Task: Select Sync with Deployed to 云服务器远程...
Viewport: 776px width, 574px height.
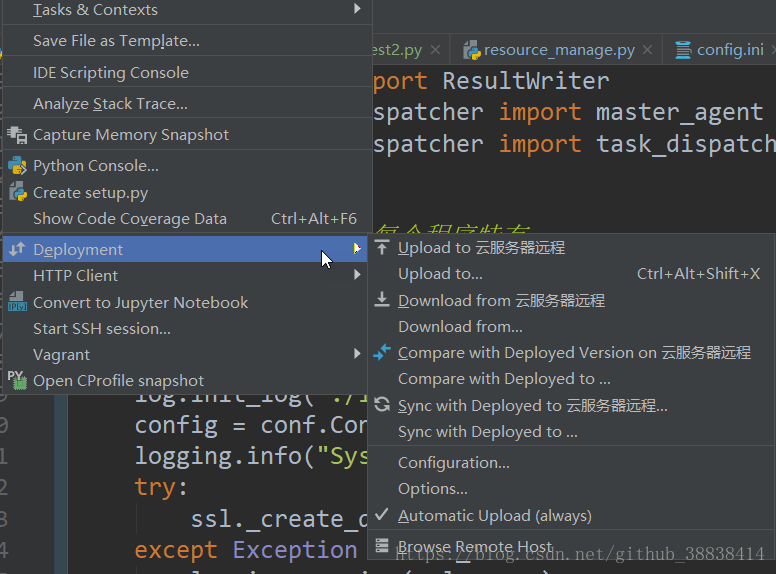Action: point(571,406)
